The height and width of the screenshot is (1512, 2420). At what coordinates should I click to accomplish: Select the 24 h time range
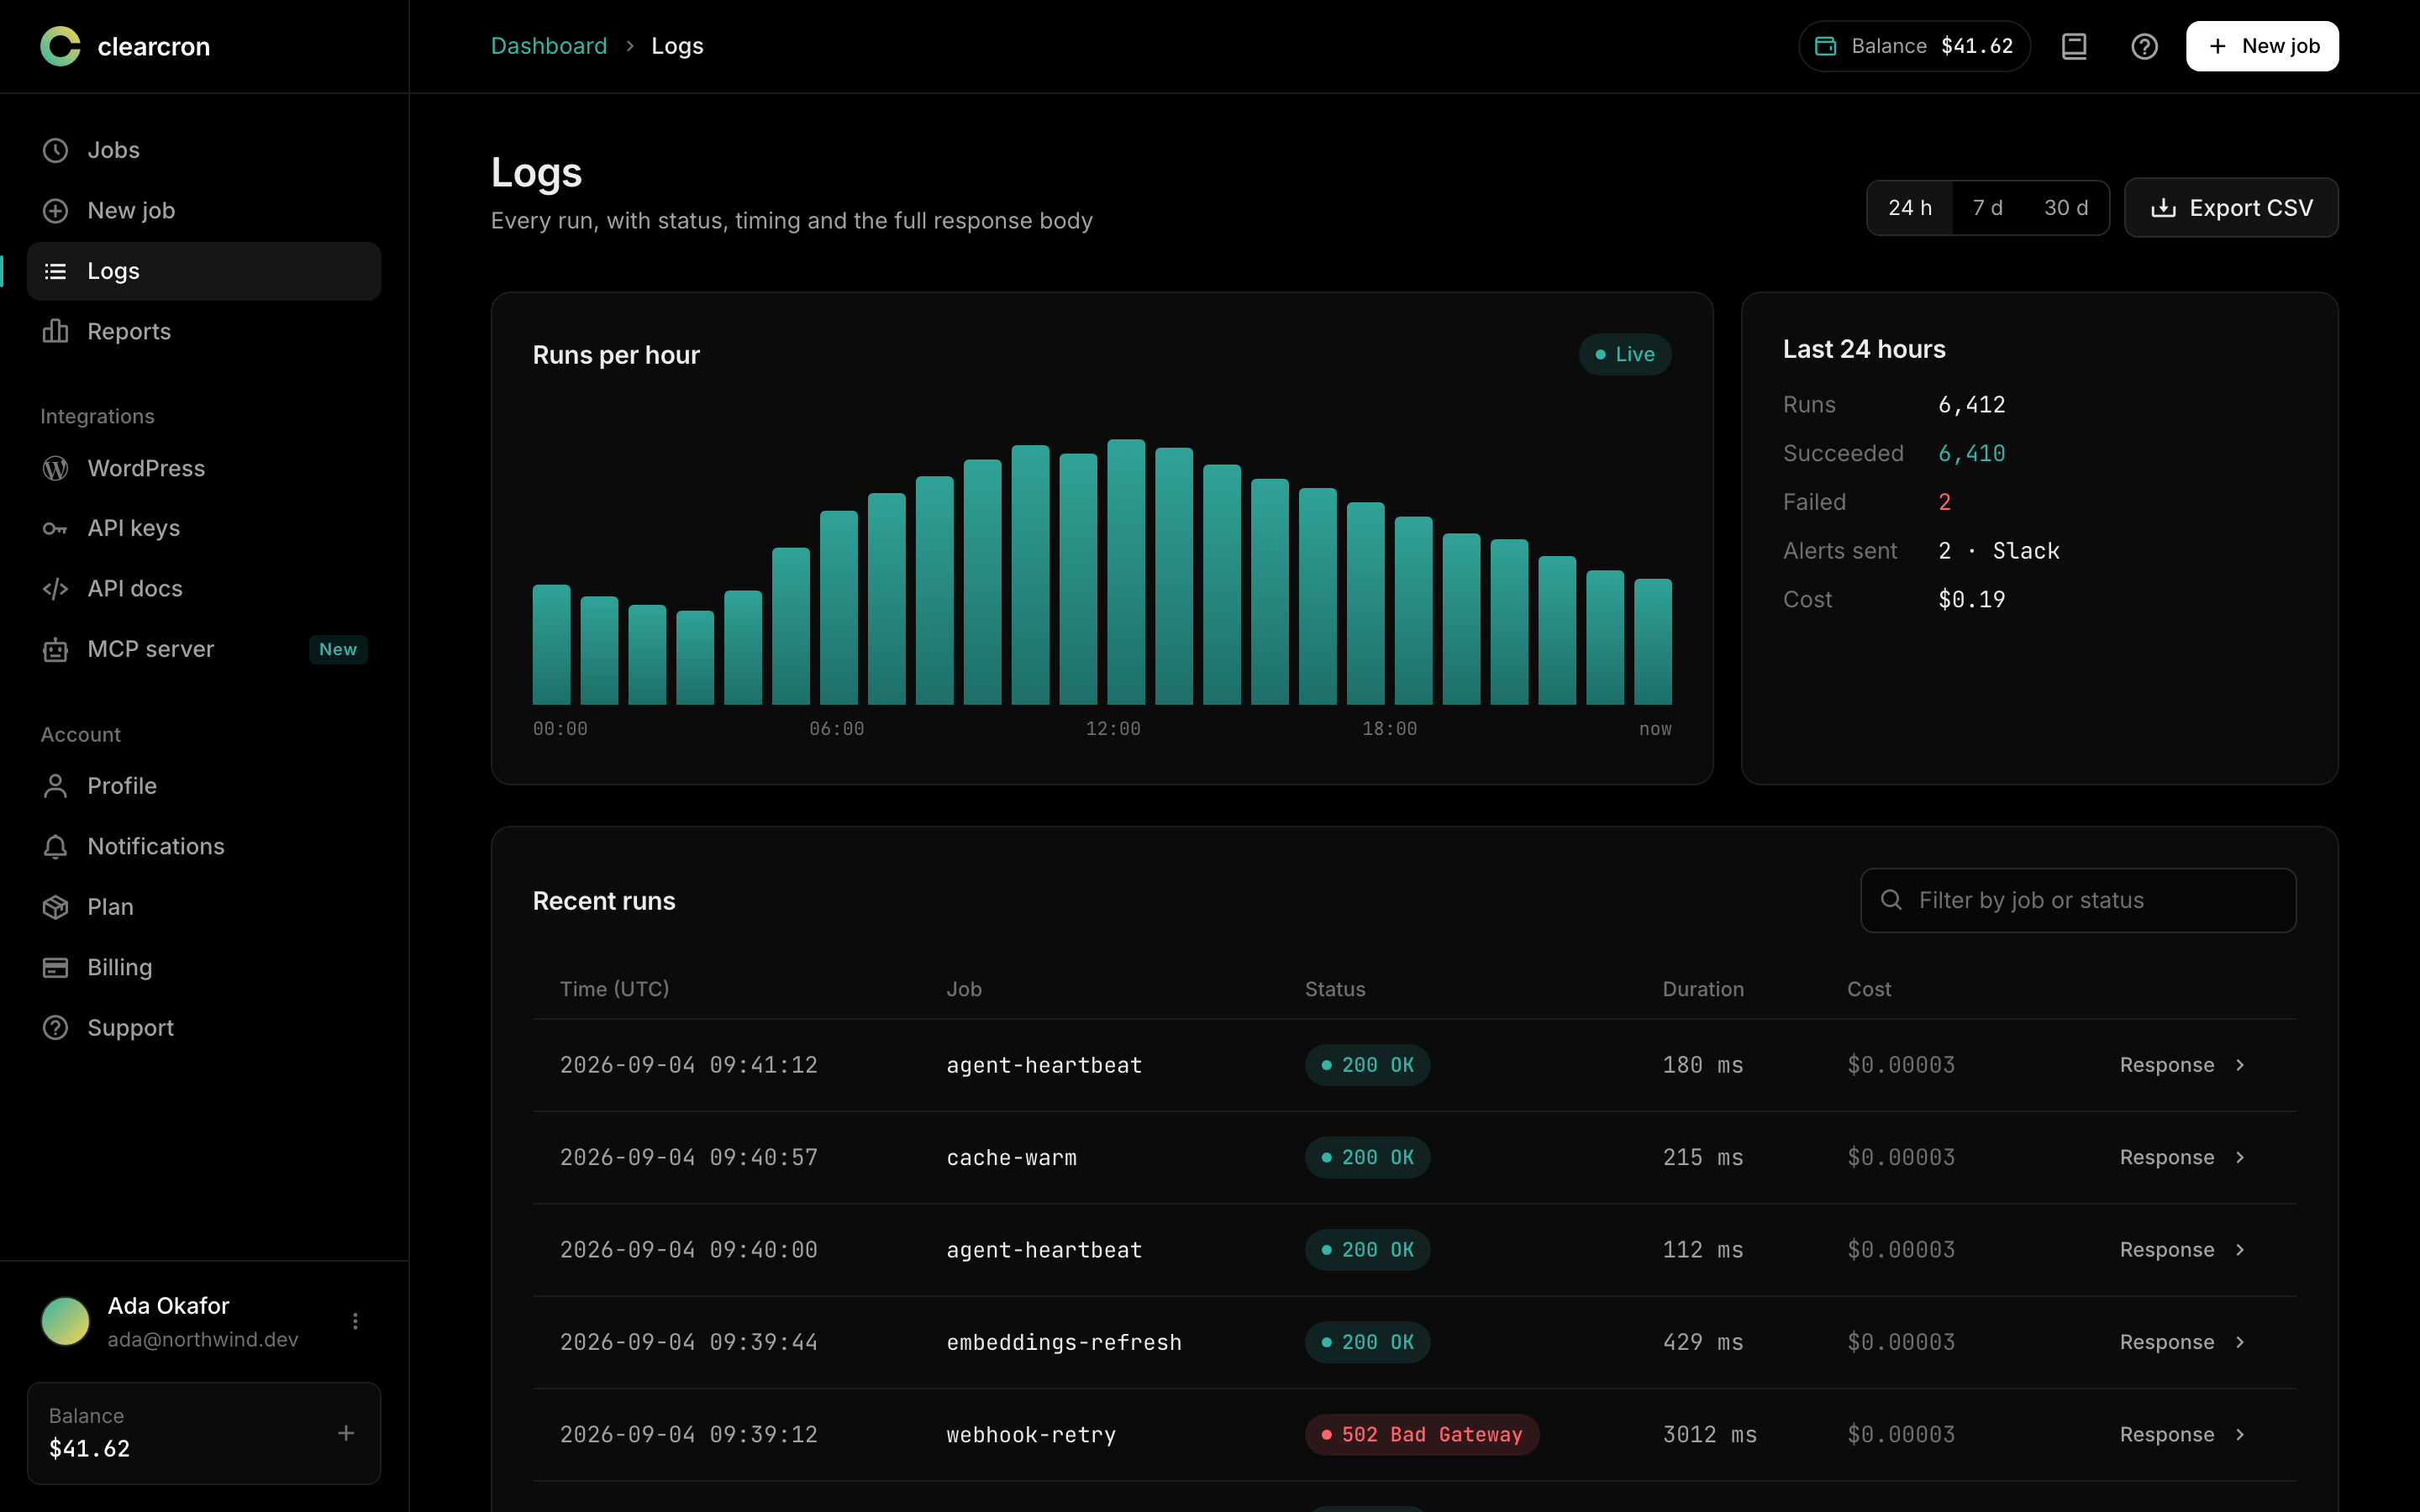point(1910,208)
